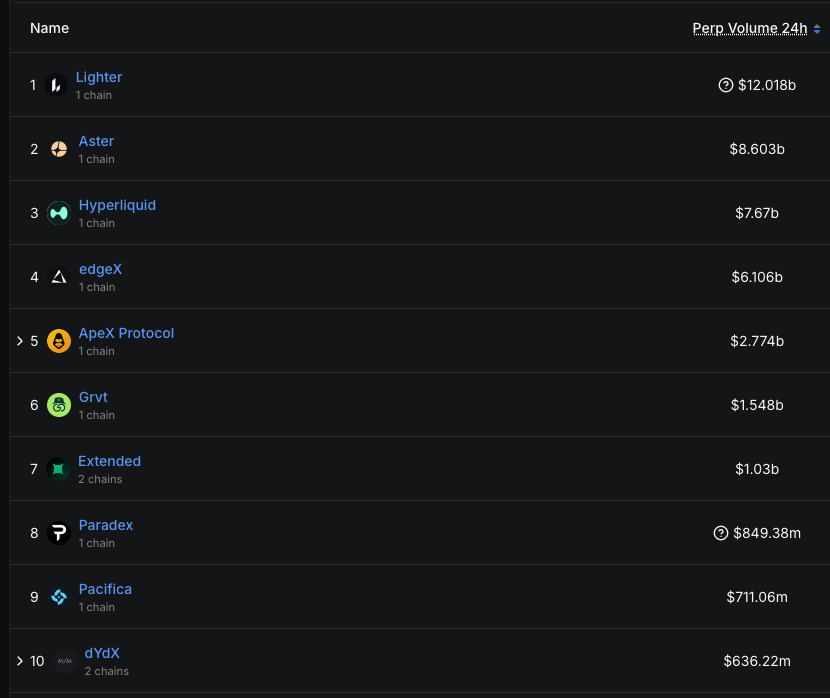Click the edgeX triangle logo icon
830x698 pixels.
(59, 277)
